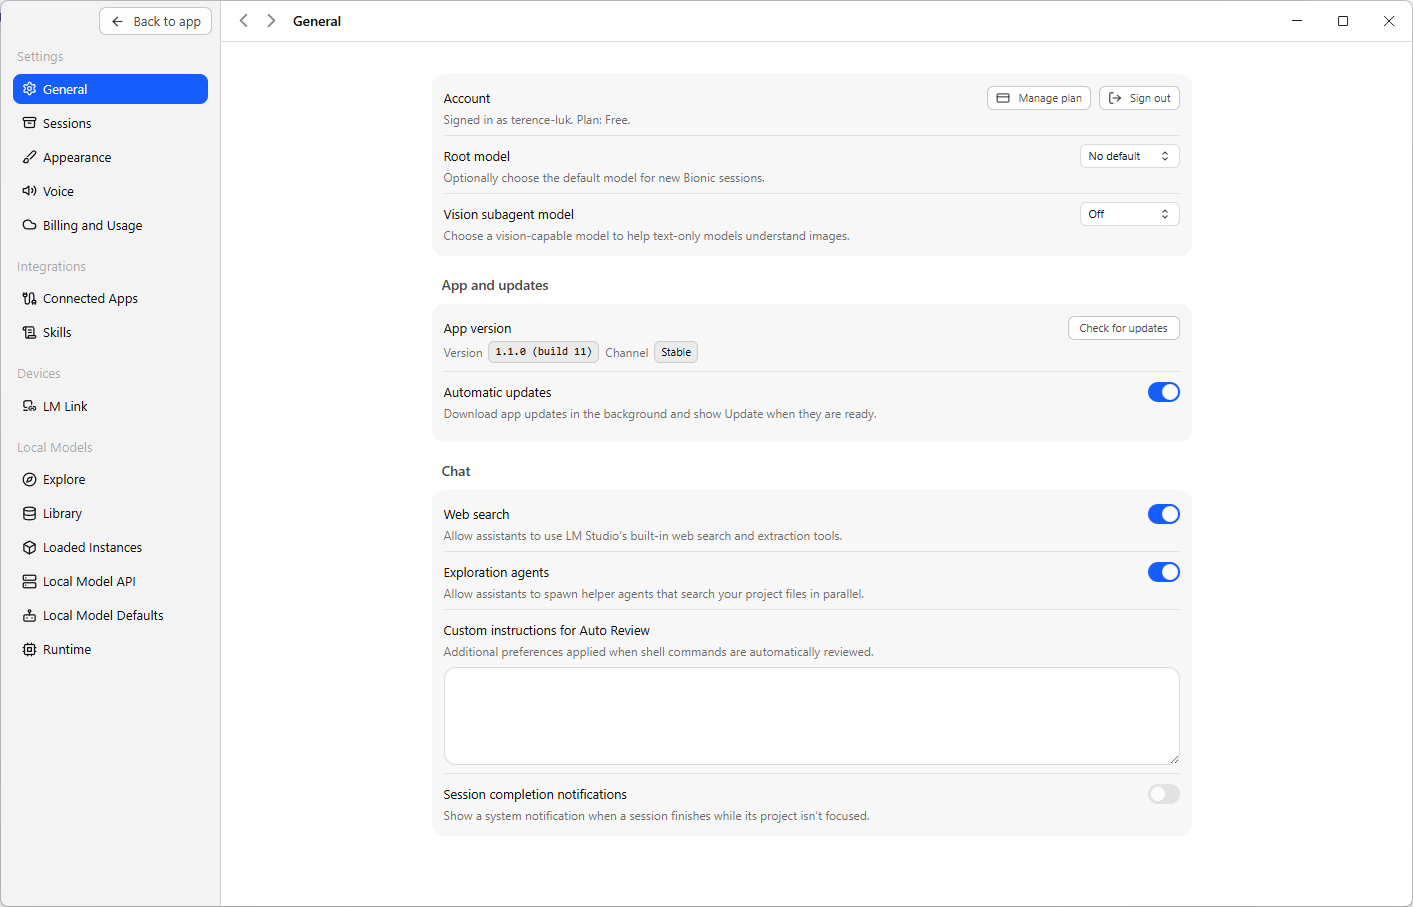Screen dimensions: 1413x907
Task: Disable the Automatic updates toggle
Action: (x=1163, y=392)
